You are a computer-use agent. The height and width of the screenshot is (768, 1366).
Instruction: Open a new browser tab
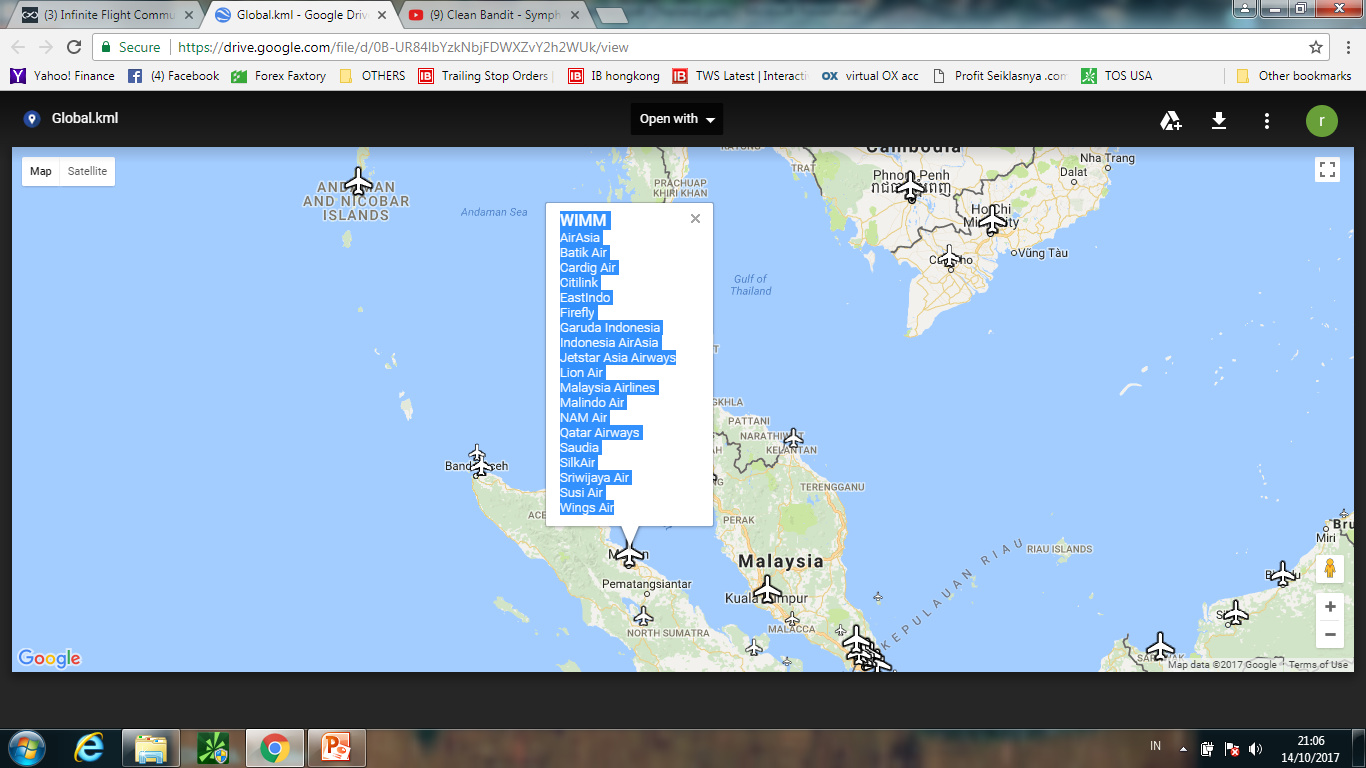[611, 15]
